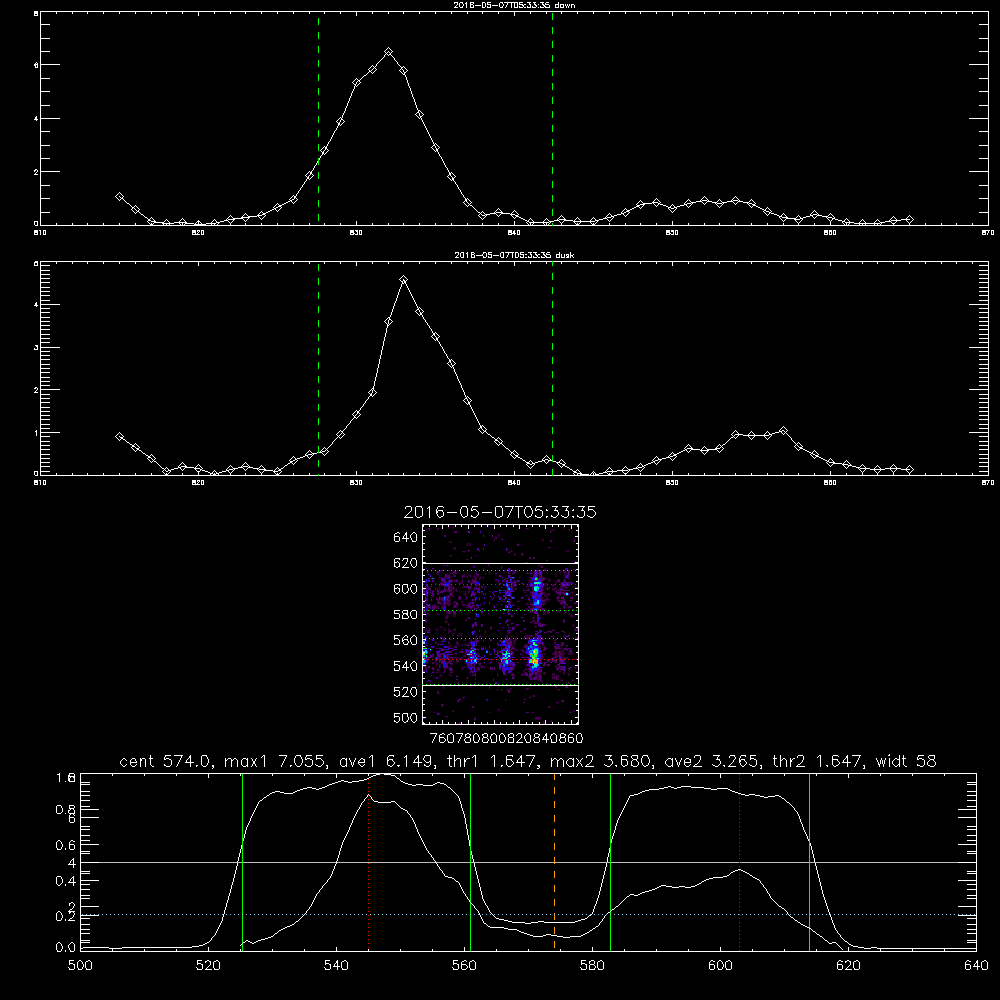Image resolution: width=1000 pixels, height=1000 pixels.
Task: Click the 580 label on spectral image y-axis
Action: [406, 615]
